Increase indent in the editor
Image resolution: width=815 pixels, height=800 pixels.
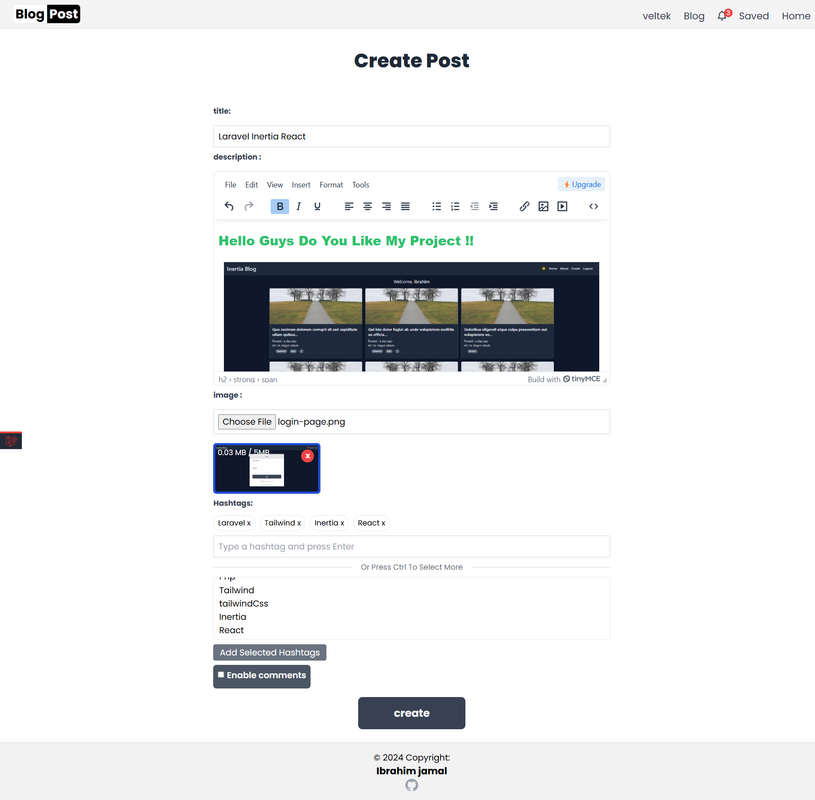point(493,206)
